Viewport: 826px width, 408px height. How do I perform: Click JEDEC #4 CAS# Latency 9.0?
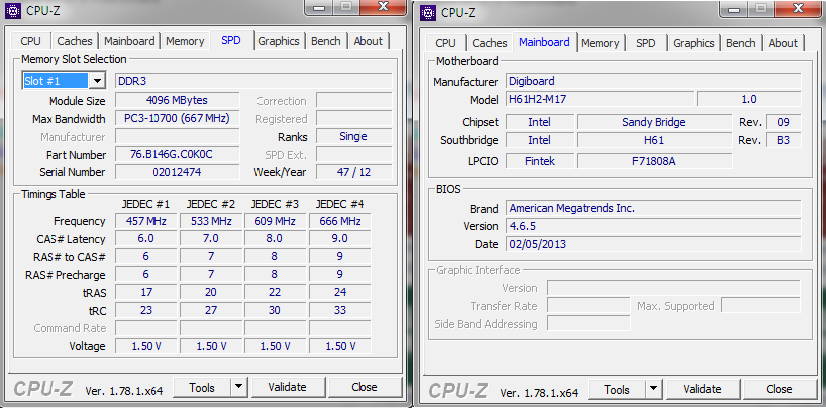pos(340,238)
